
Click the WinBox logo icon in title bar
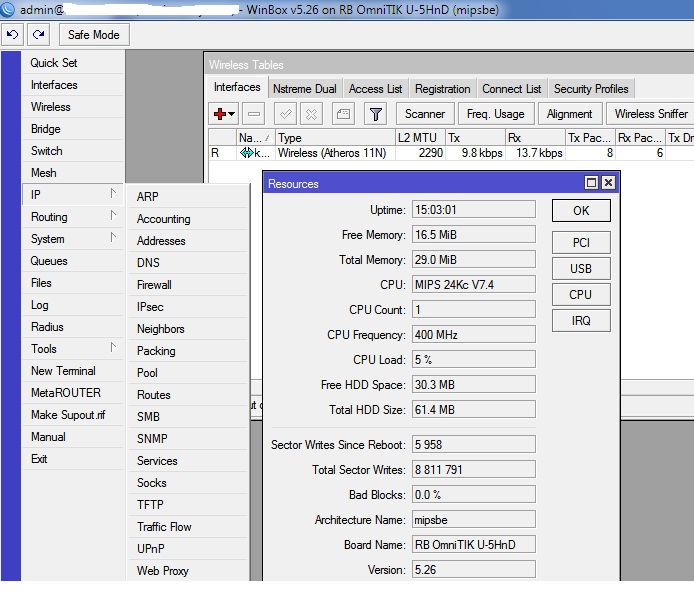[8, 9]
